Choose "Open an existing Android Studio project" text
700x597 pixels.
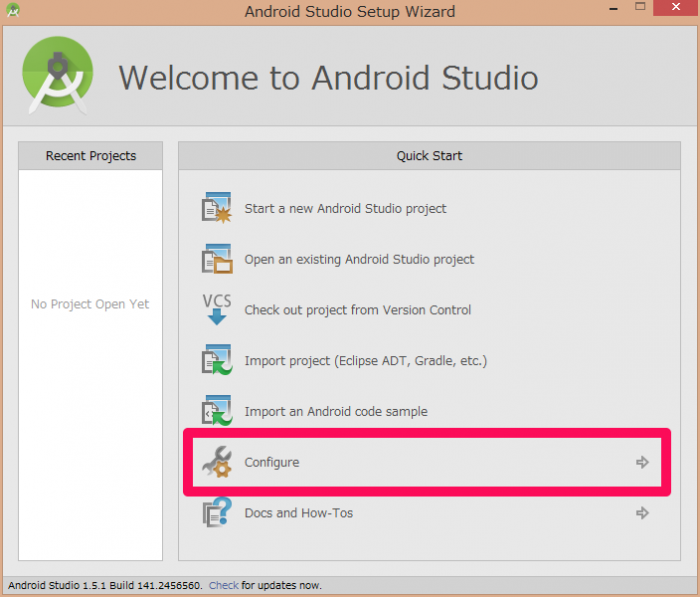pyautogui.click(x=359, y=259)
